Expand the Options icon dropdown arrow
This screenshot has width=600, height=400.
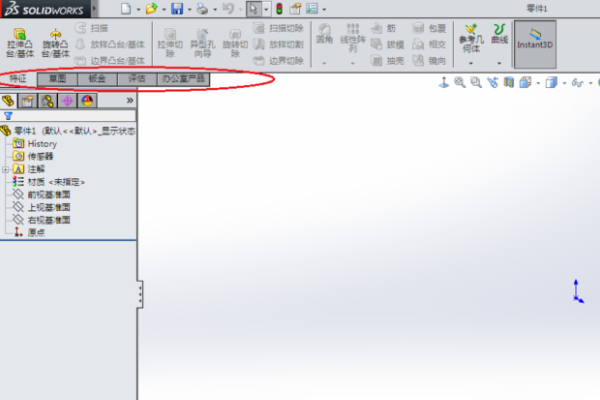pos(324,9)
